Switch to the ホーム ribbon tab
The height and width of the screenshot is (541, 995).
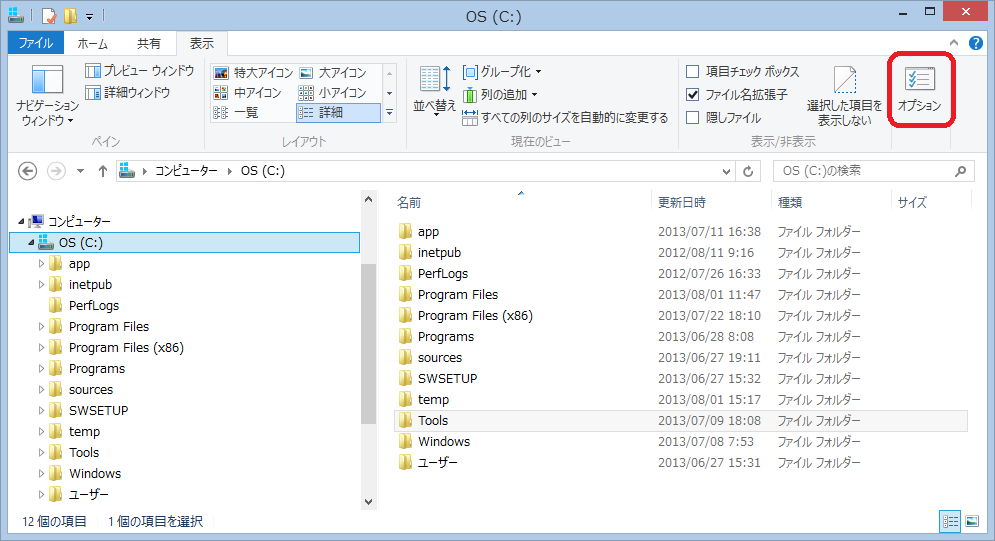tap(92, 44)
